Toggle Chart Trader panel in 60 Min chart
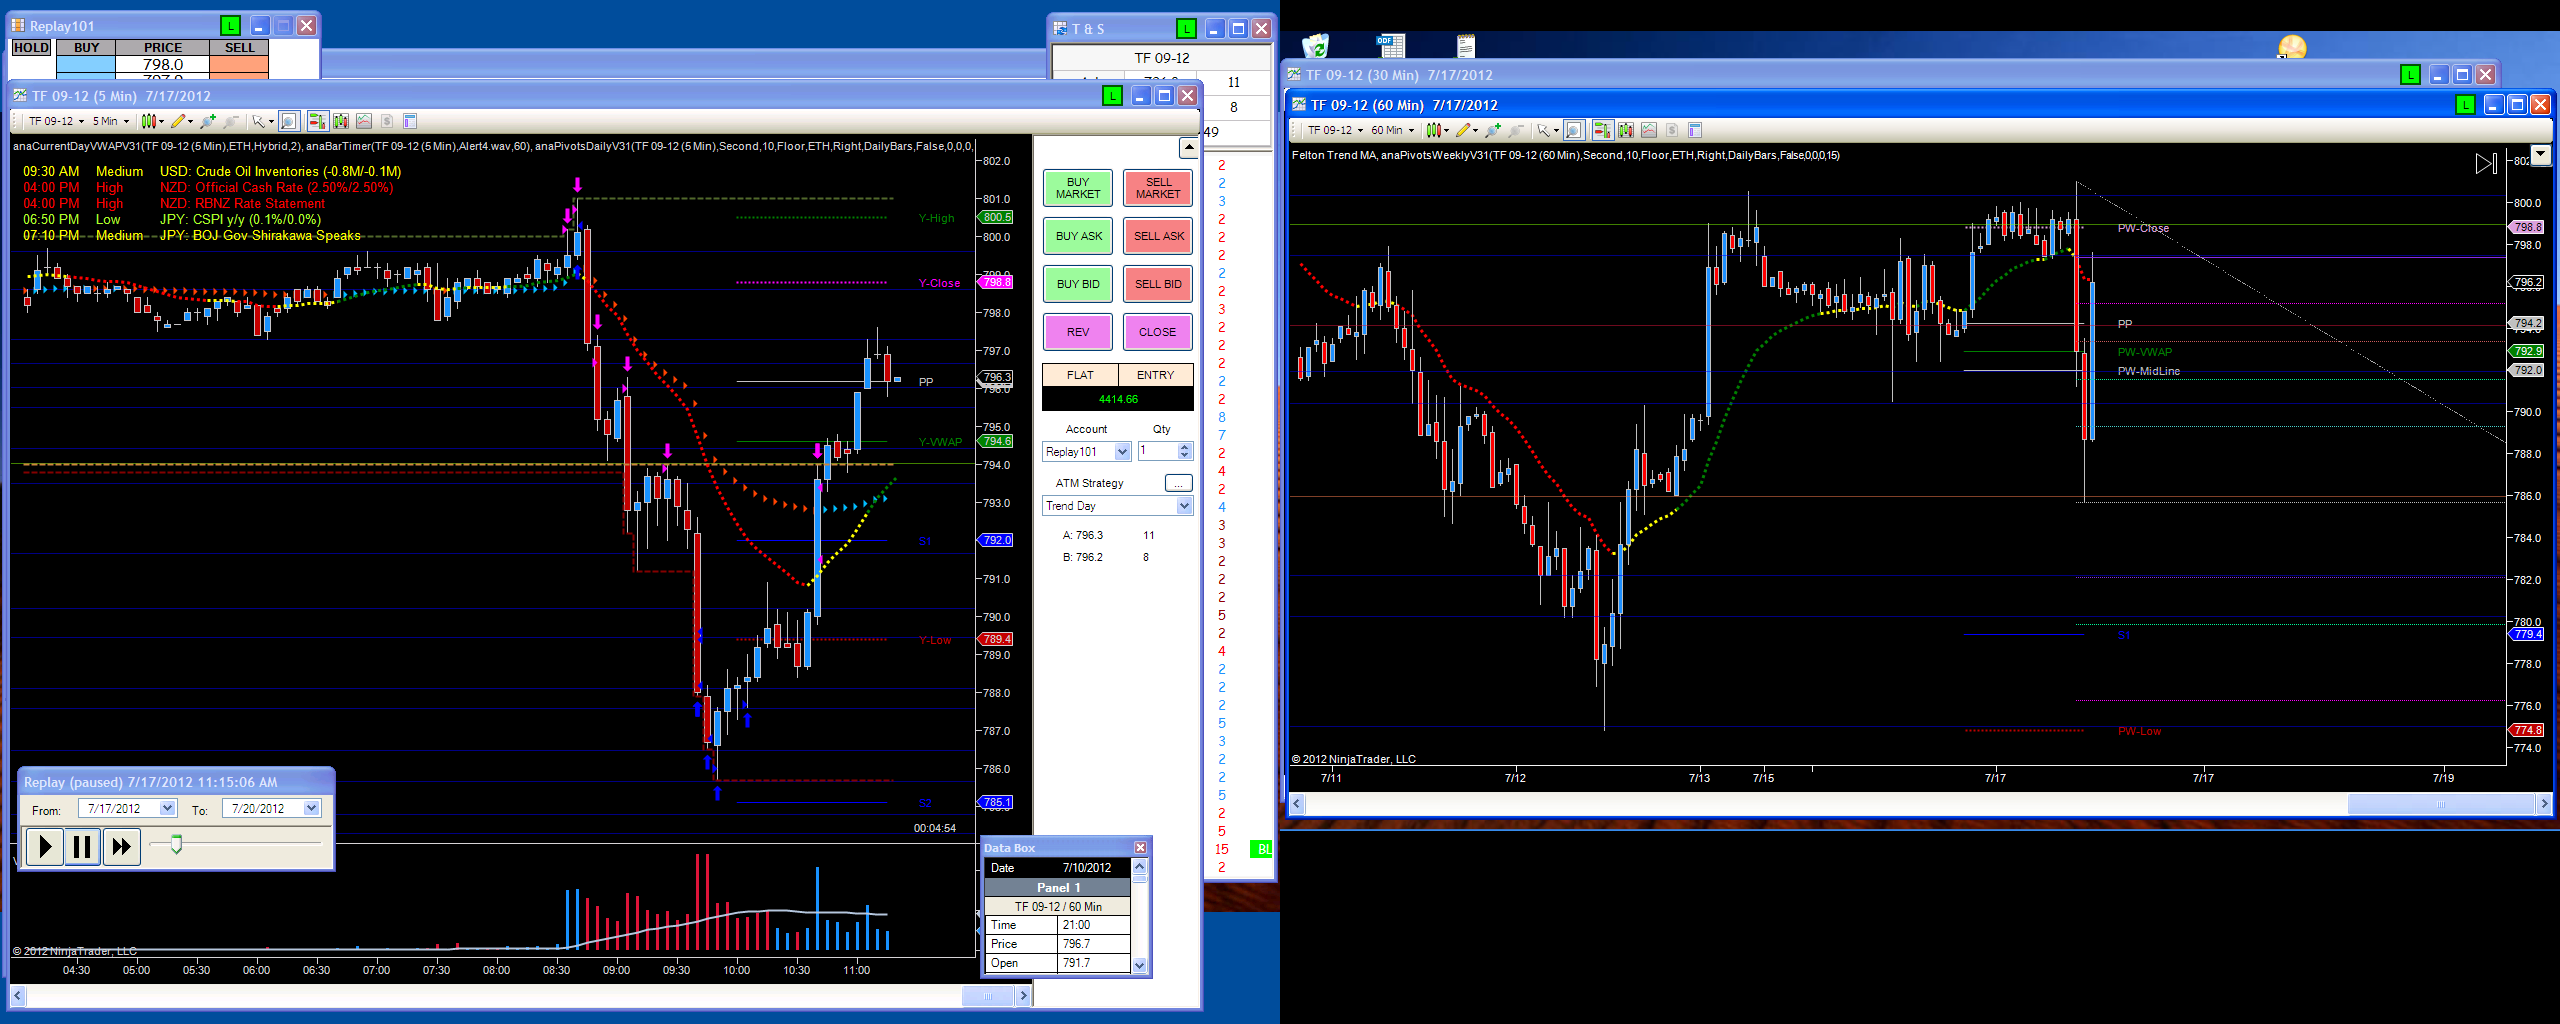Image resolution: width=2560 pixels, height=1024 pixels. coord(1602,130)
